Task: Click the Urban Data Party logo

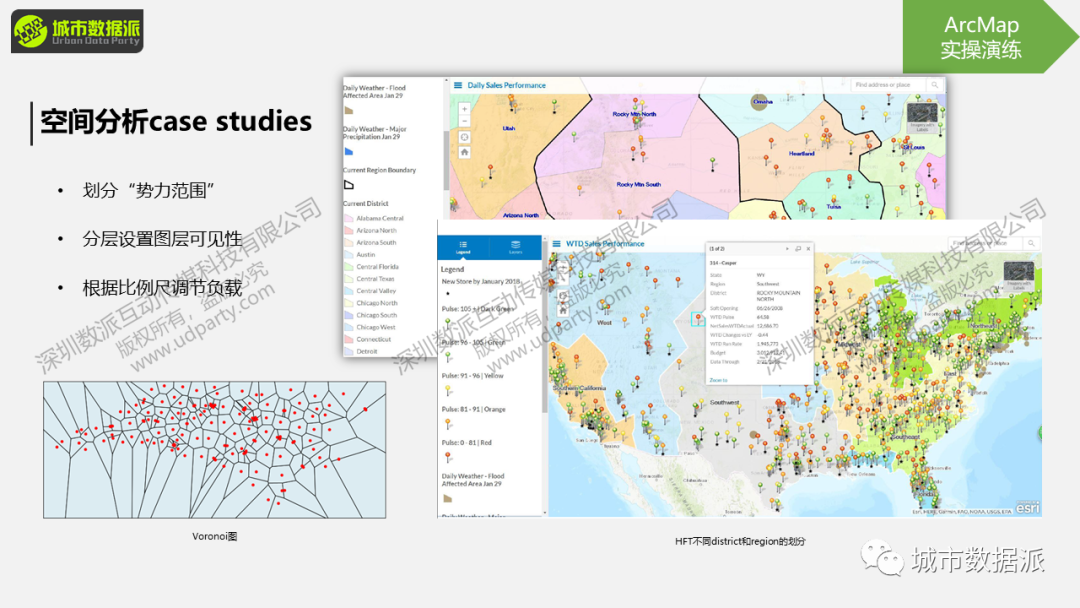Action: [x=77, y=31]
